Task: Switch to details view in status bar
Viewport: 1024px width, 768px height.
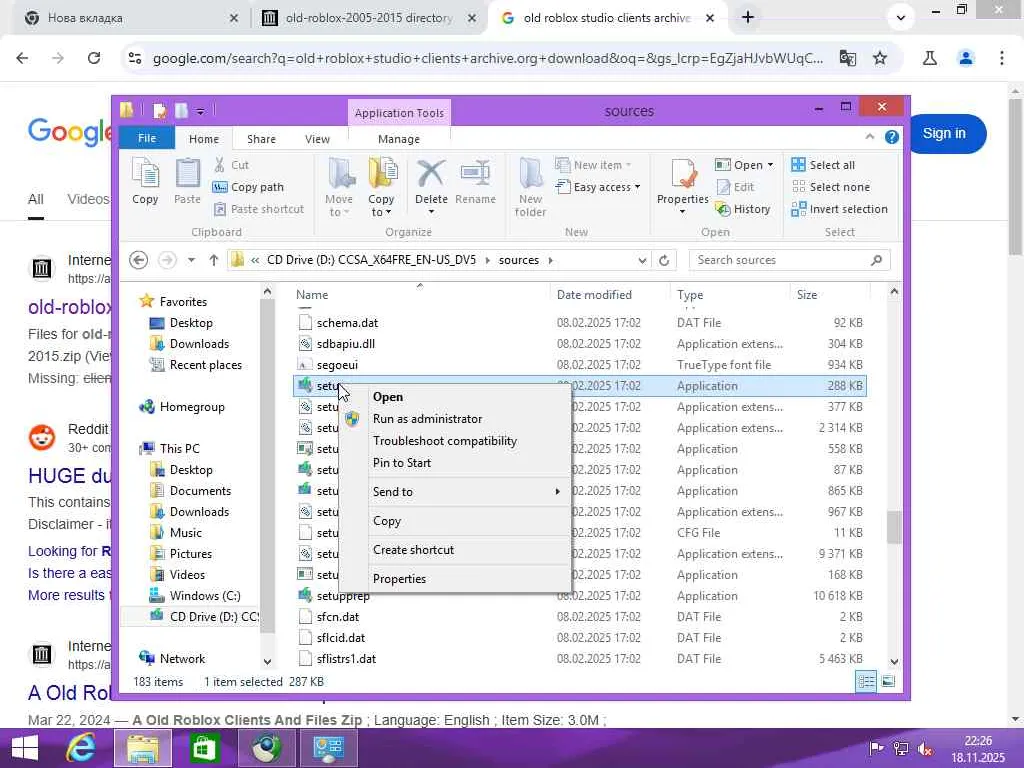Action: [866, 681]
